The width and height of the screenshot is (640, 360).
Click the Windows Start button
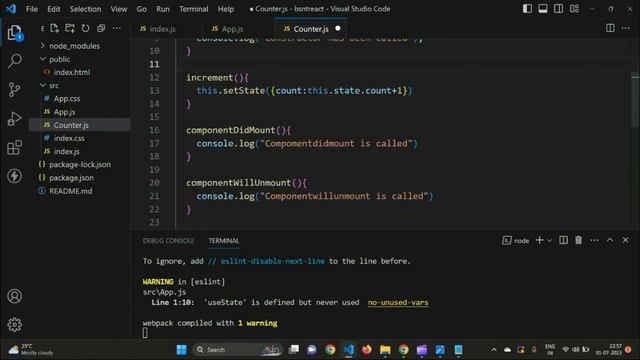pyautogui.click(x=181, y=349)
